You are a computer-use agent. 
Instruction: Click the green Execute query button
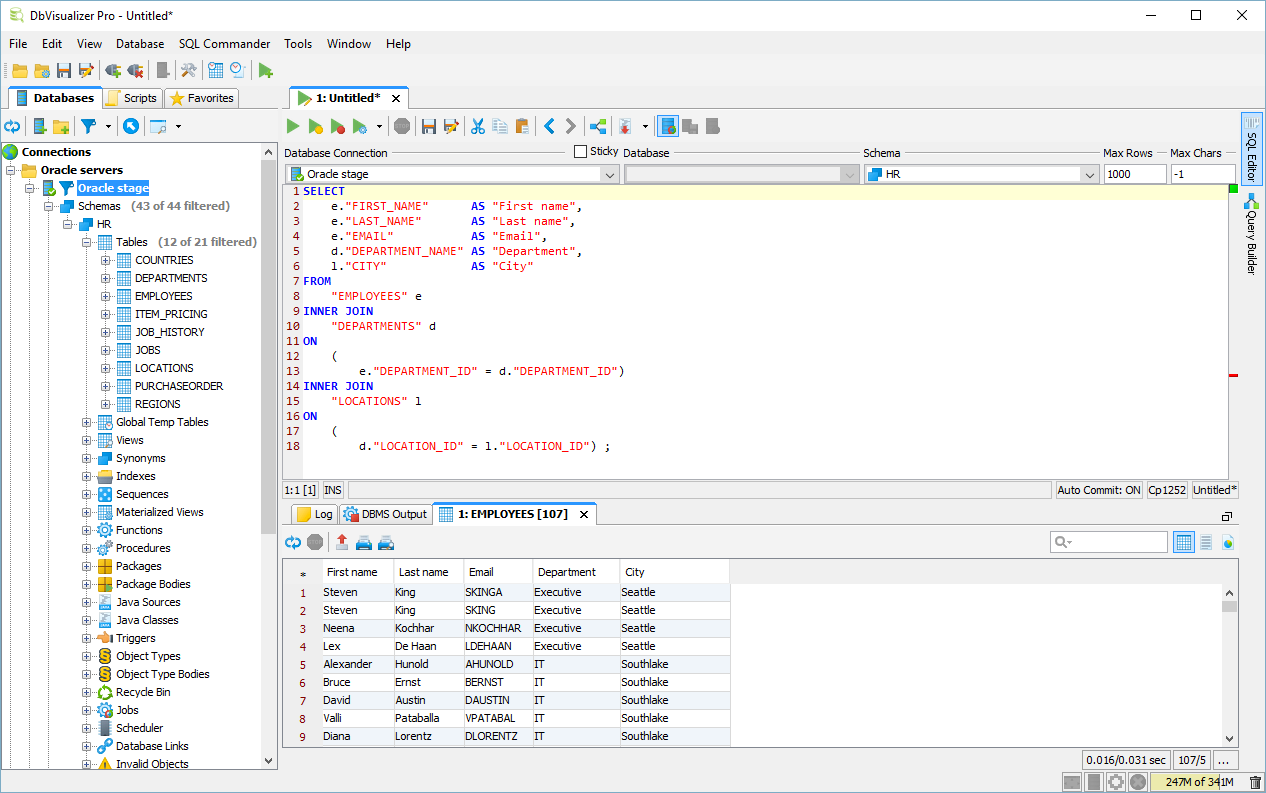click(293, 126)
